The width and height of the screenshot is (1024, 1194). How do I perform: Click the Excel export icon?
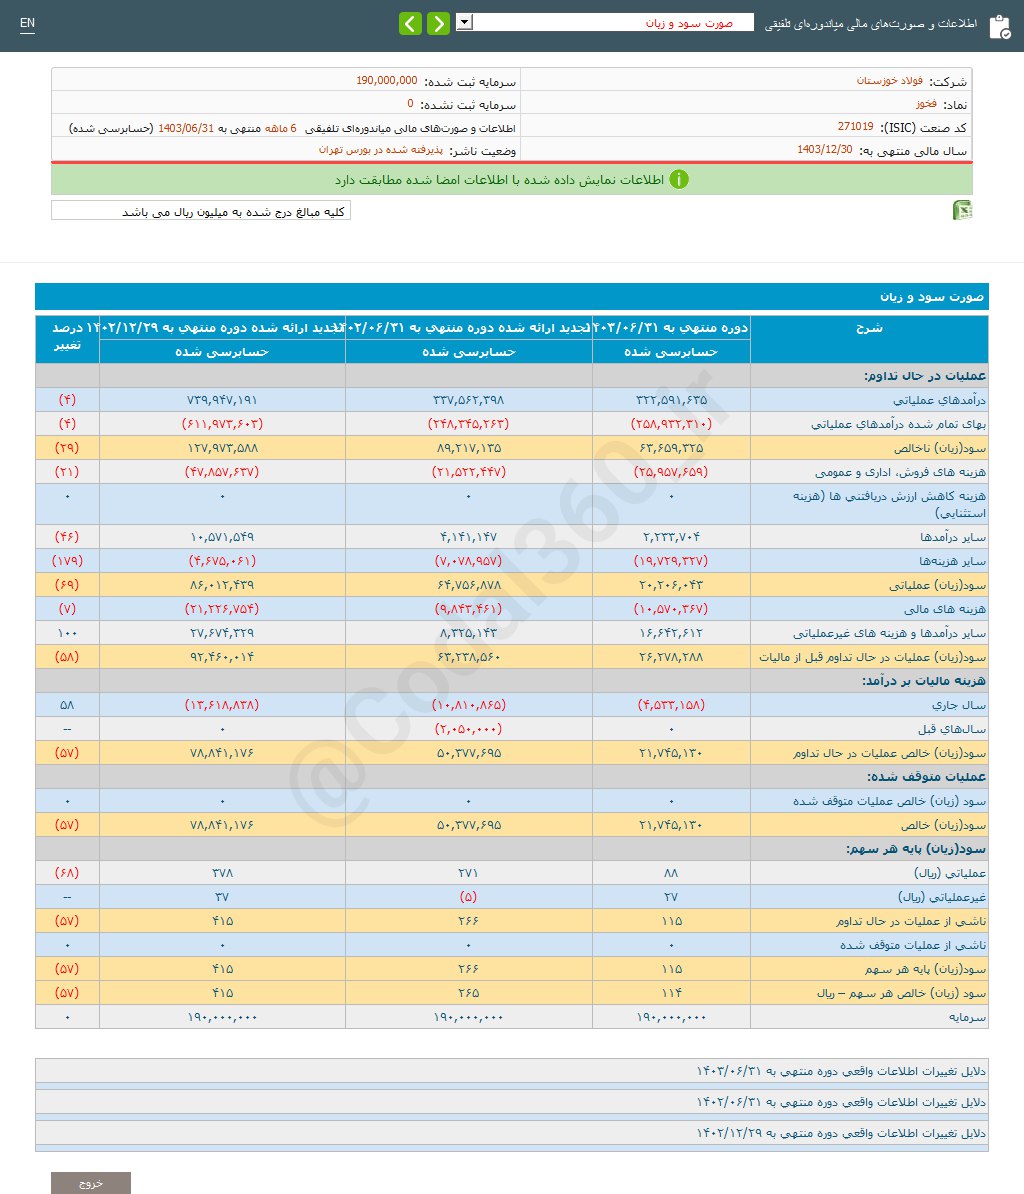(x=962, y=210)
